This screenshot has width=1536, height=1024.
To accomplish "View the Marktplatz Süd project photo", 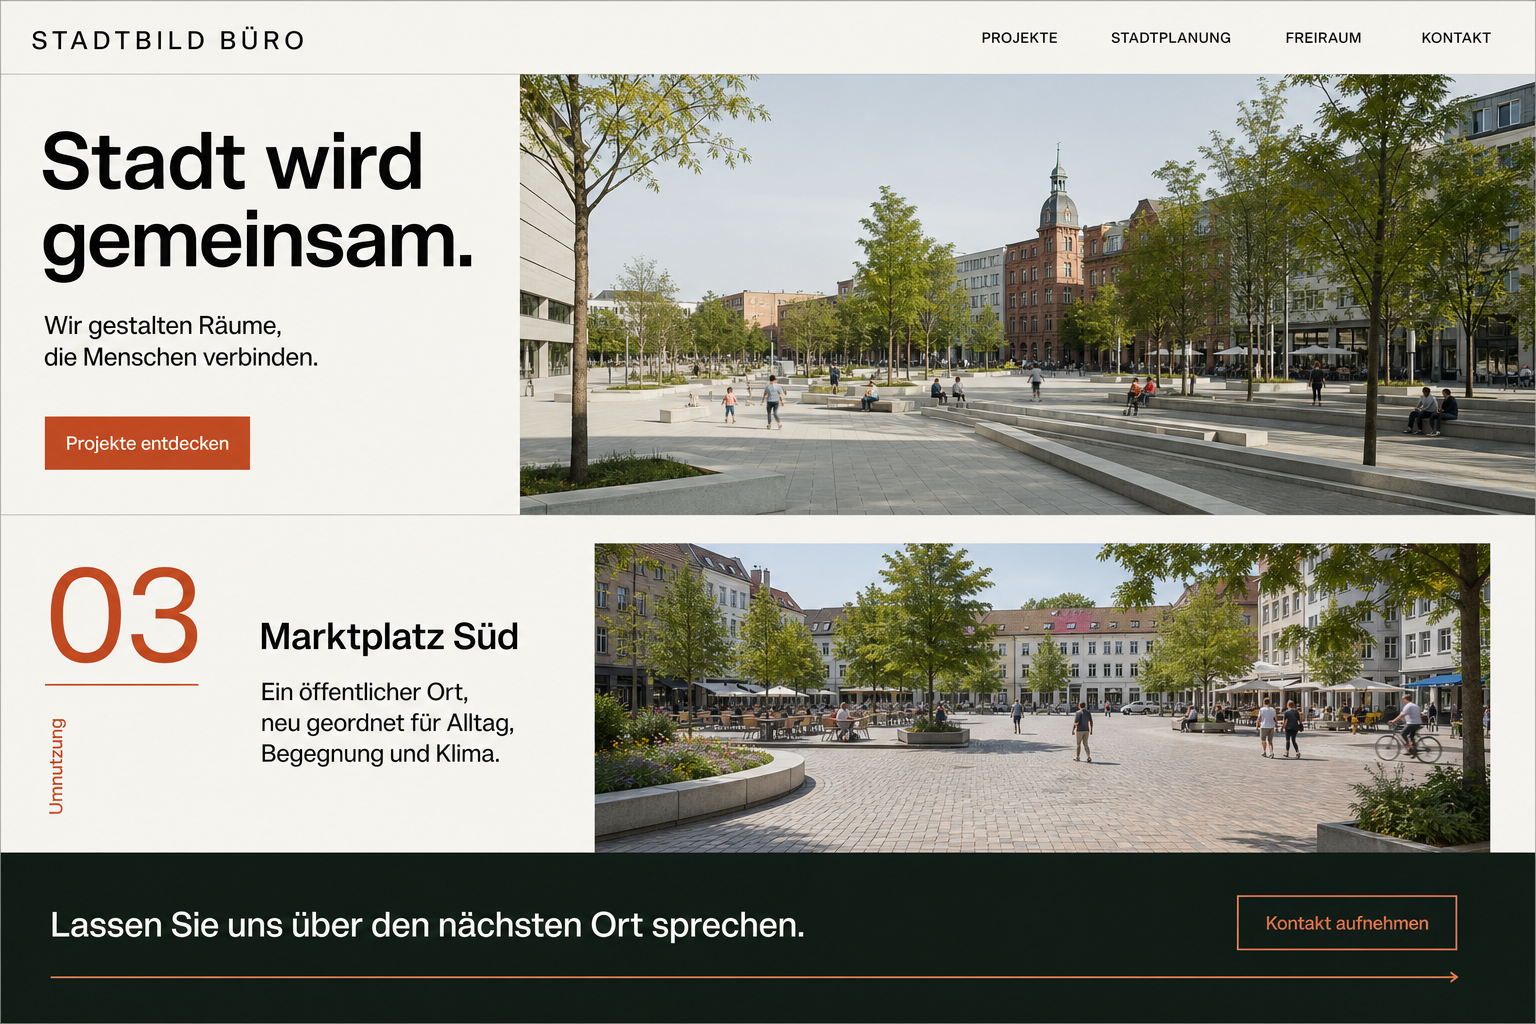I will (1042, 698).
